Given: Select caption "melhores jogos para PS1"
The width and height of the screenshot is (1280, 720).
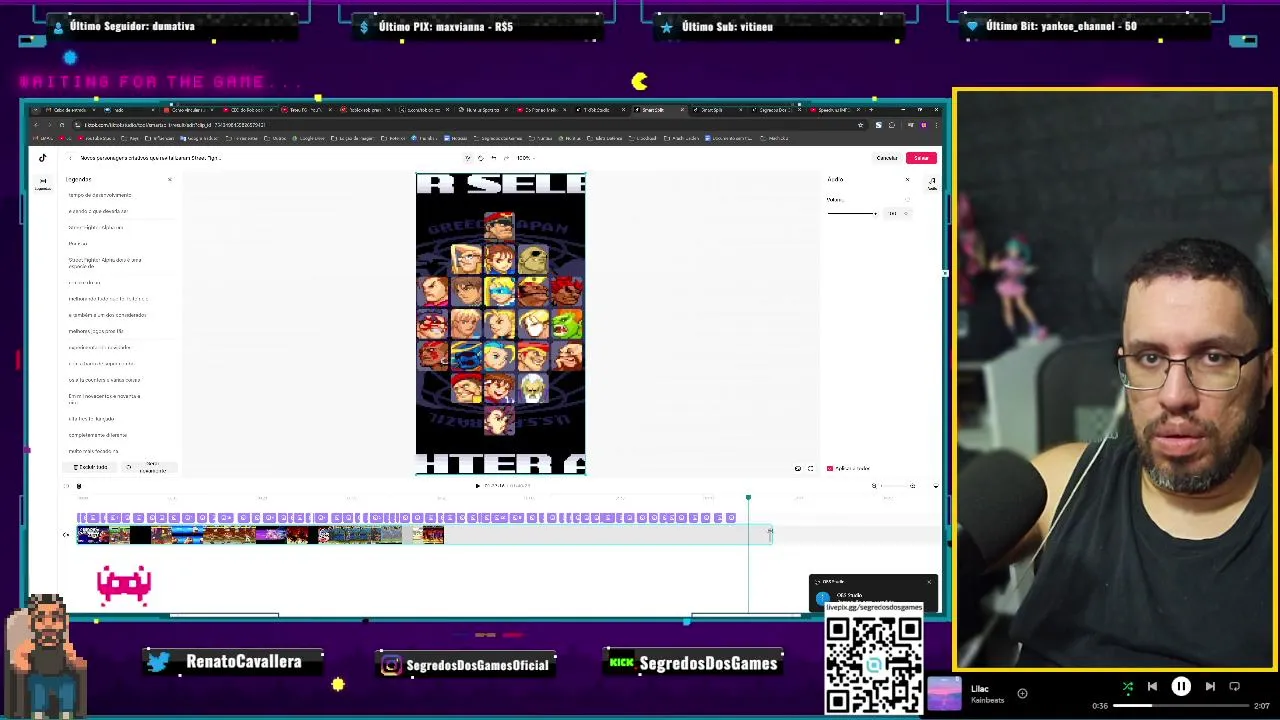Looking at the screenshot, I should point(96,331).
